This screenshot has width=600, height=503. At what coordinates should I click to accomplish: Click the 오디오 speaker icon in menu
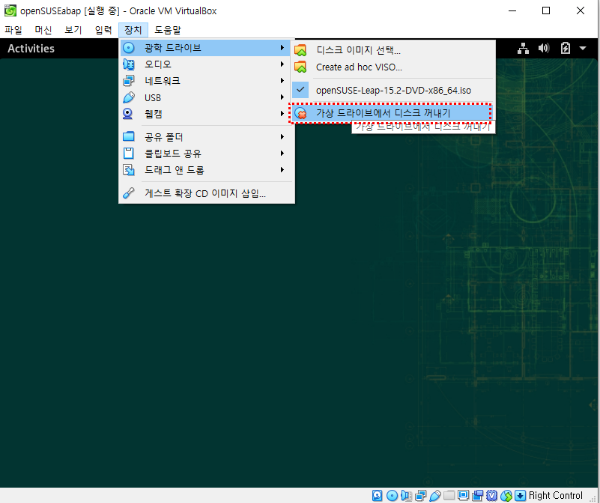[x=129, y=64]
